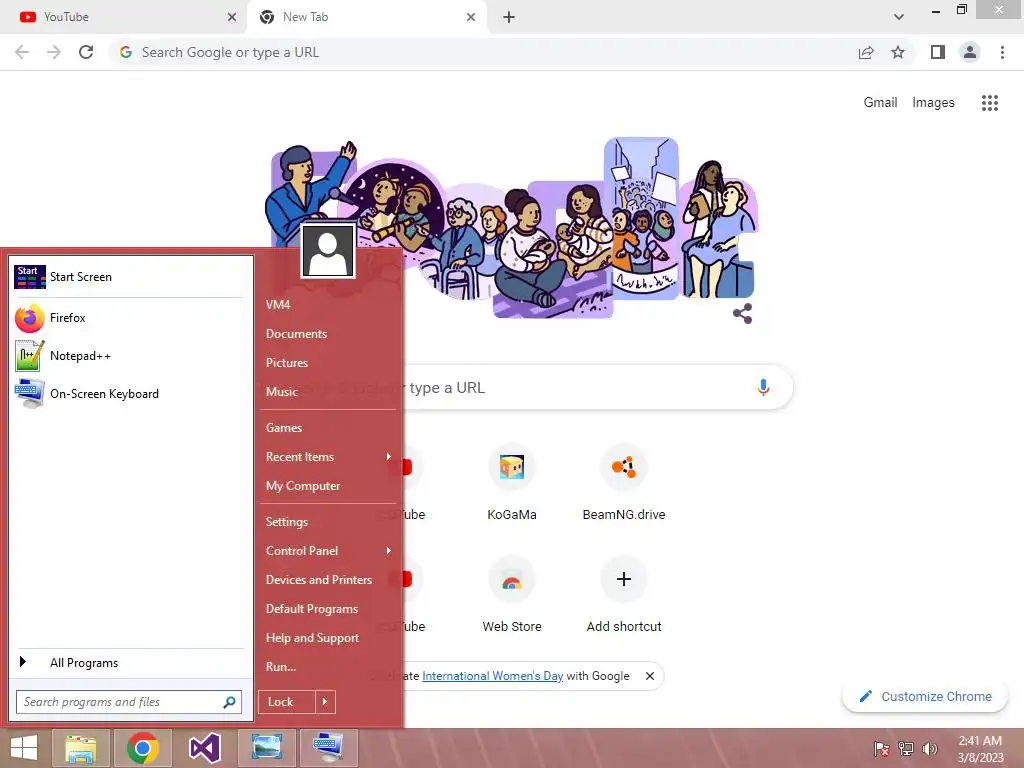The image size is (1024, 768).
Task: Click the Windows Start button
Action: (24, 748)
